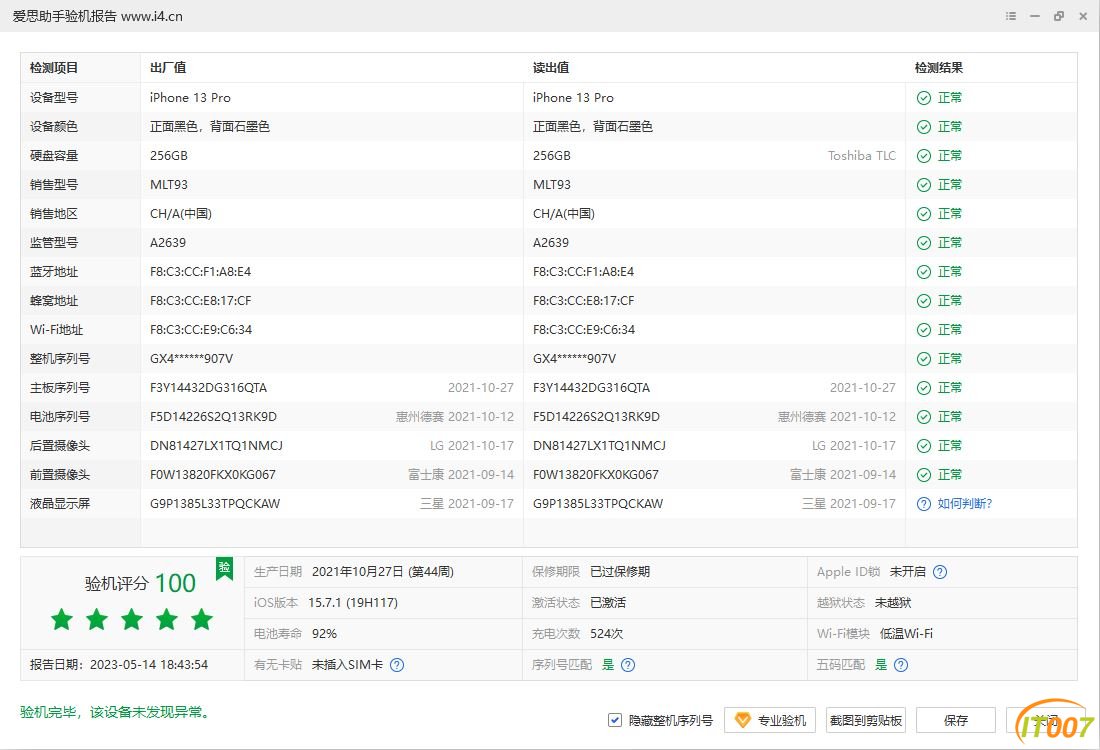Close the report window with X
The height and width of the screenshot is (750, 1100).
1082,15
